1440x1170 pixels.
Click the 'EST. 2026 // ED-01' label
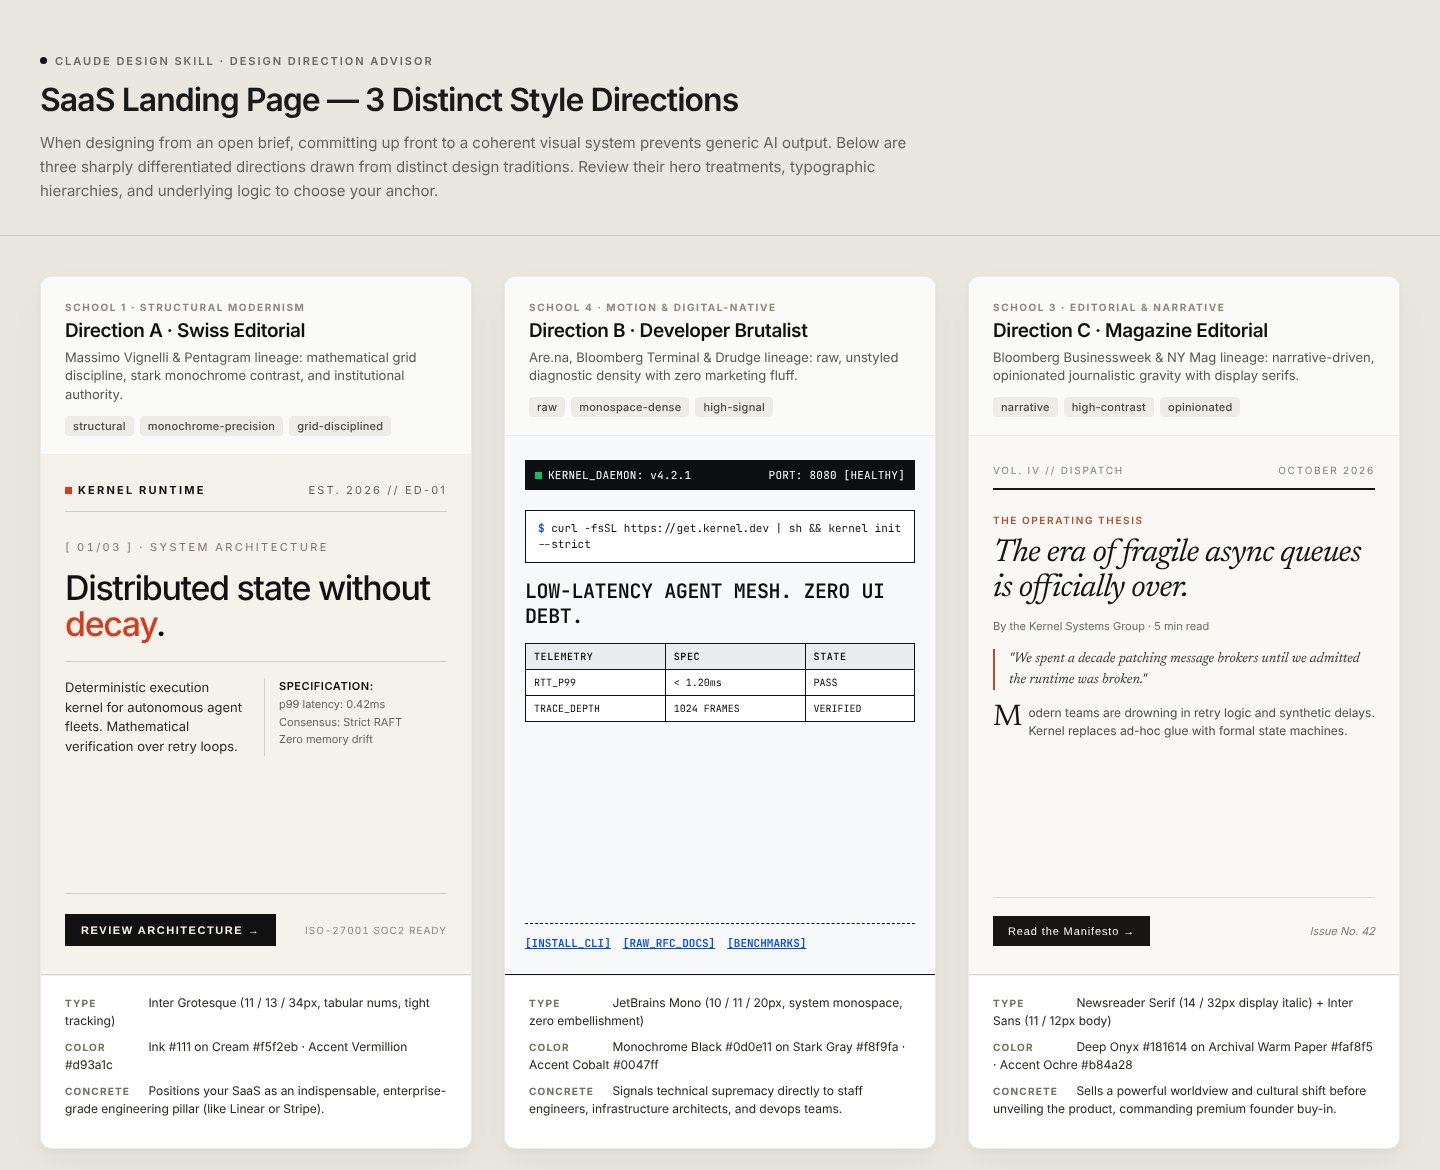(377, 490)
